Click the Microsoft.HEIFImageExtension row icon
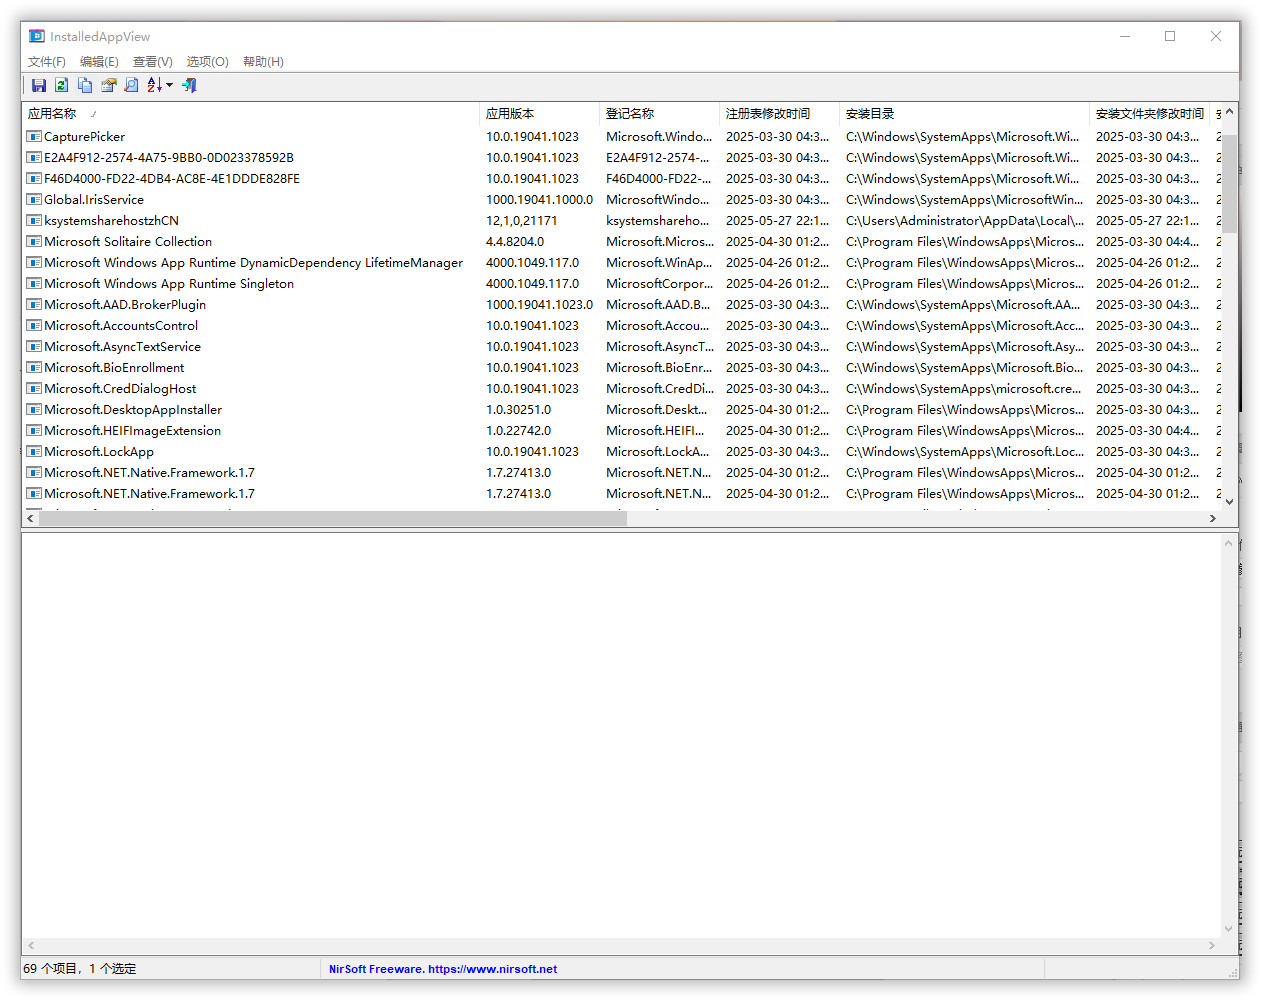Image resolution: width=1262 pixels, height=1000 pixels. (34, 431)
